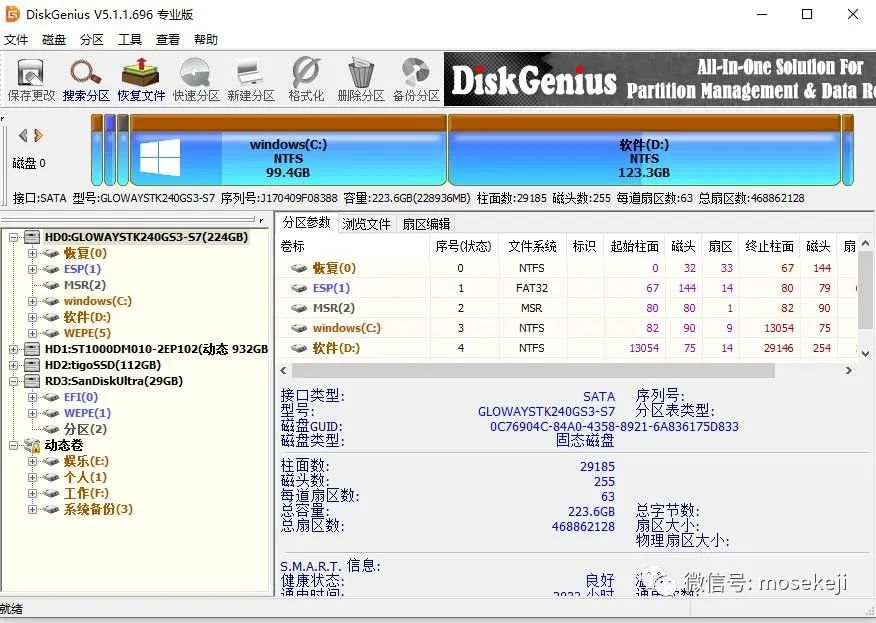
Task: Click the Quick Partition (快速分区) toolbar icon
Action: point(196,79)
